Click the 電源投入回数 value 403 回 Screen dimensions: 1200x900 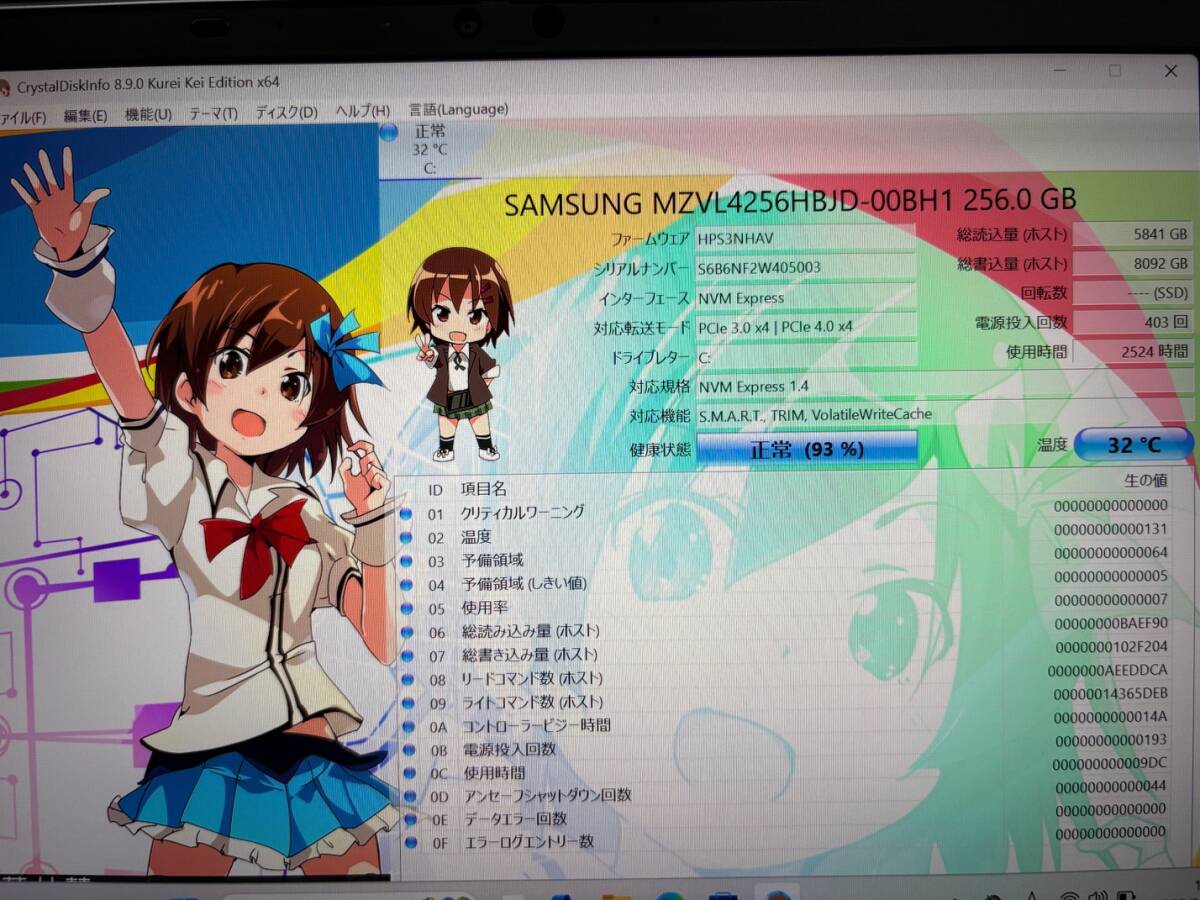click(1132, 322)
